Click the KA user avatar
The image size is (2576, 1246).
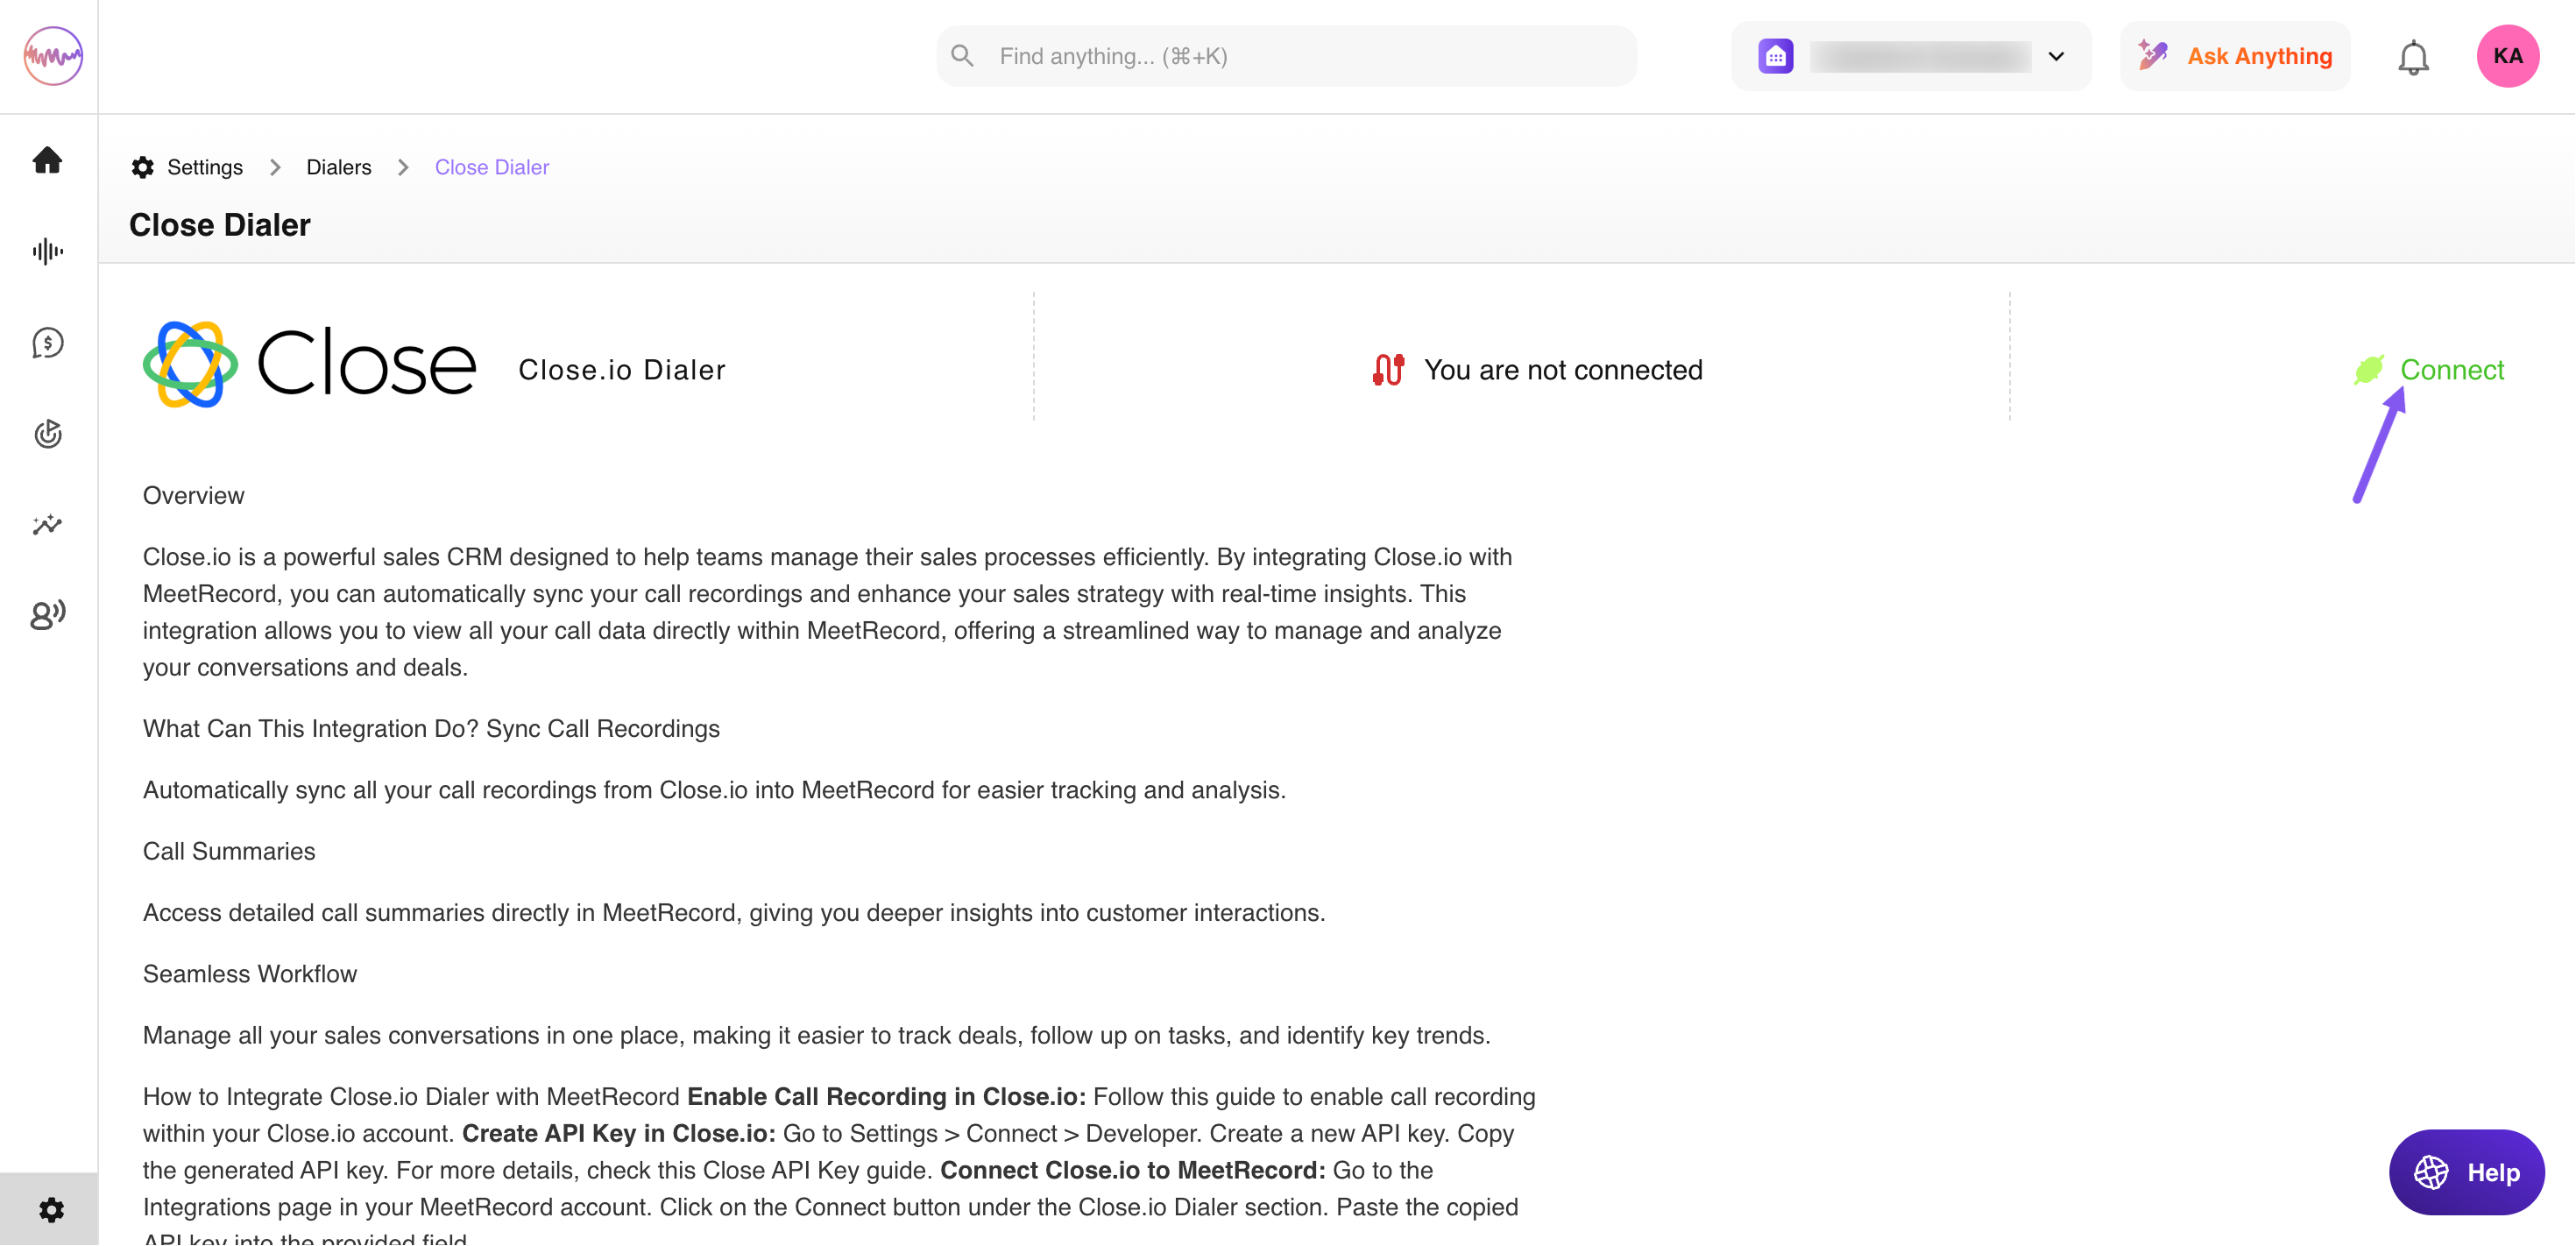(2507, 56)
